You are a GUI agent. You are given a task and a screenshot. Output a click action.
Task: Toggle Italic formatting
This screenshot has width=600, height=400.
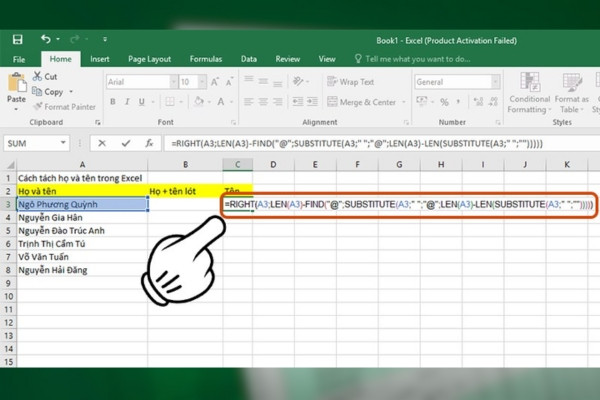[x=127, y=102]
